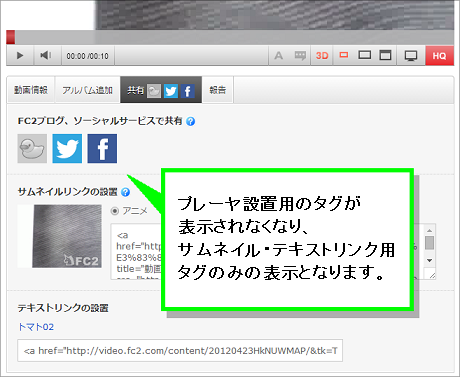The height and width of the screenshot is (377, 460).
Task: Open the 報告 tab
Action: [x=218, y=90]
